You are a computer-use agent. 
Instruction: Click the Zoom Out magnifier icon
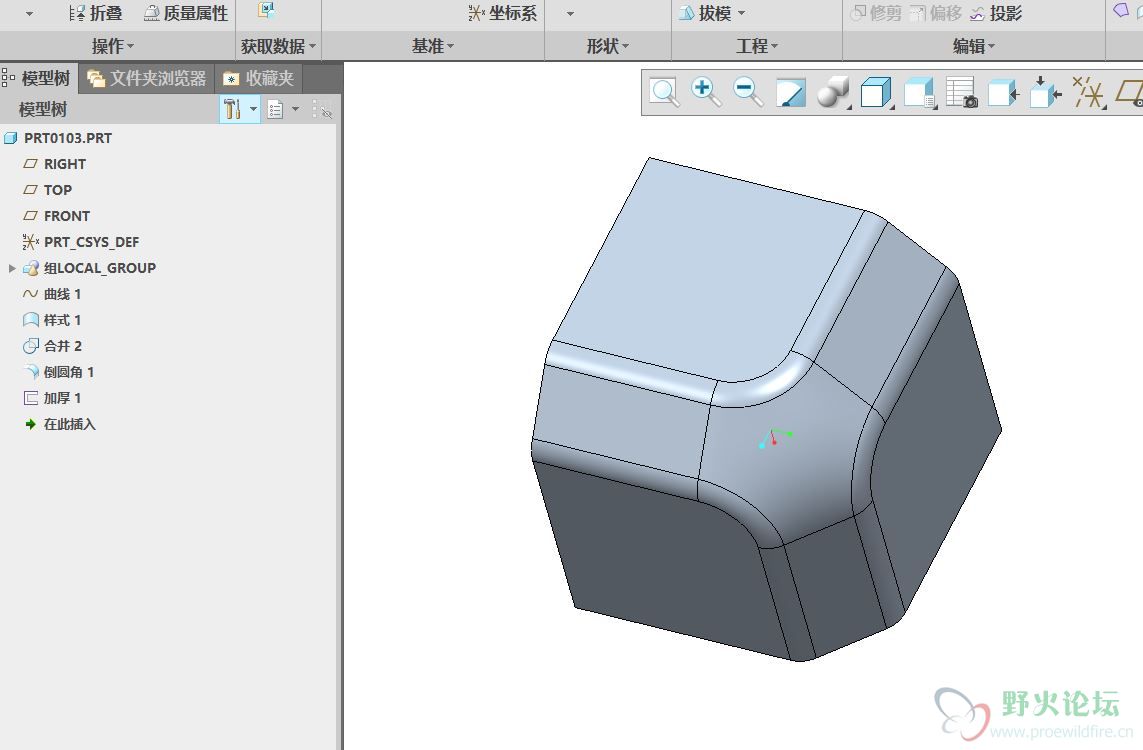pyautogui.click(x=748, y=93)
